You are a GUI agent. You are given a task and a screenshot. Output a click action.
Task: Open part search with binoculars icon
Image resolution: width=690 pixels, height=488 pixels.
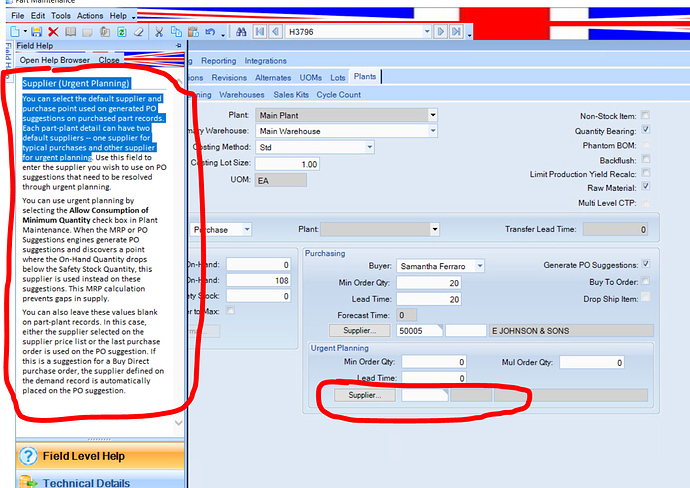pos(241,32)
